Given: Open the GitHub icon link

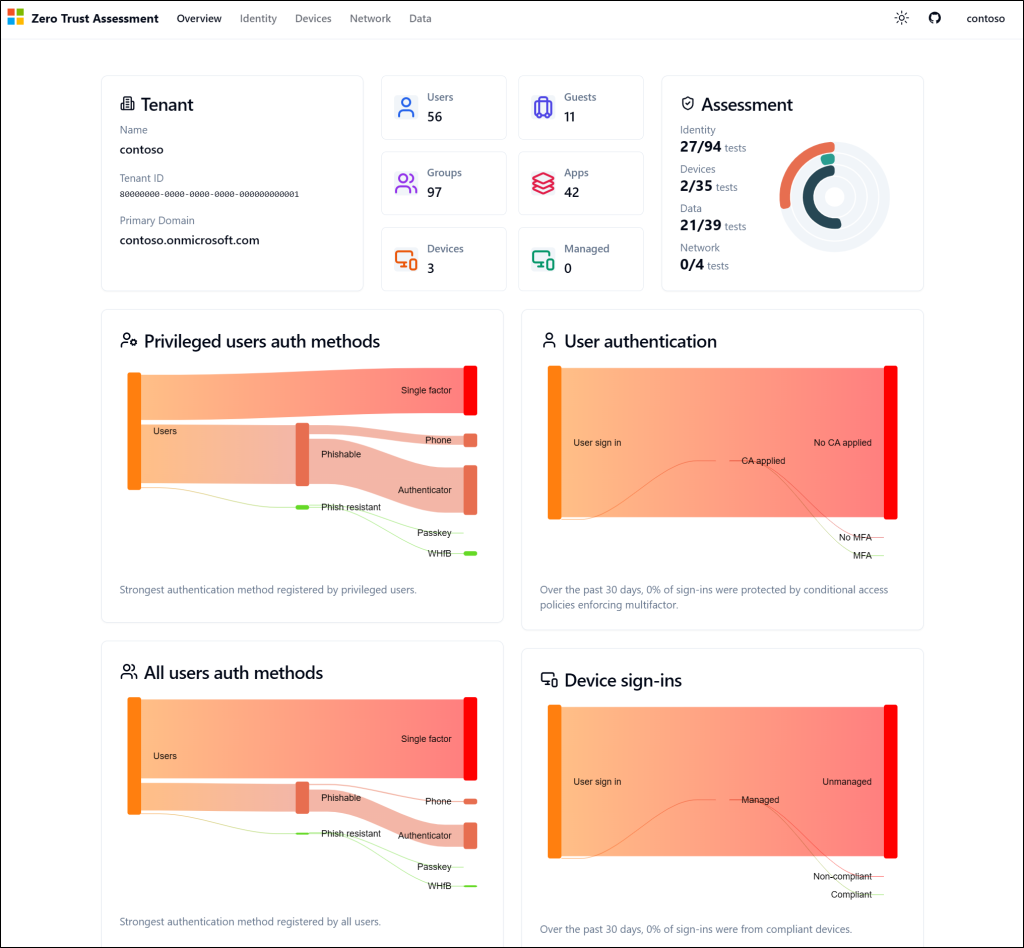Looking at the screenshot, I should click(935, 18).
